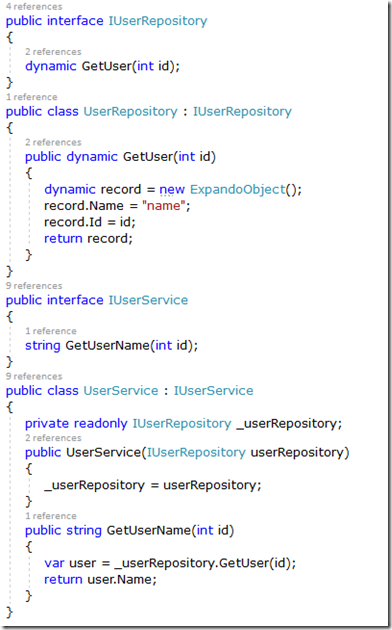The height and width of the screenshot is (630, 392).
Task: Click the "name" string literal
Action: tap(164, 206)
